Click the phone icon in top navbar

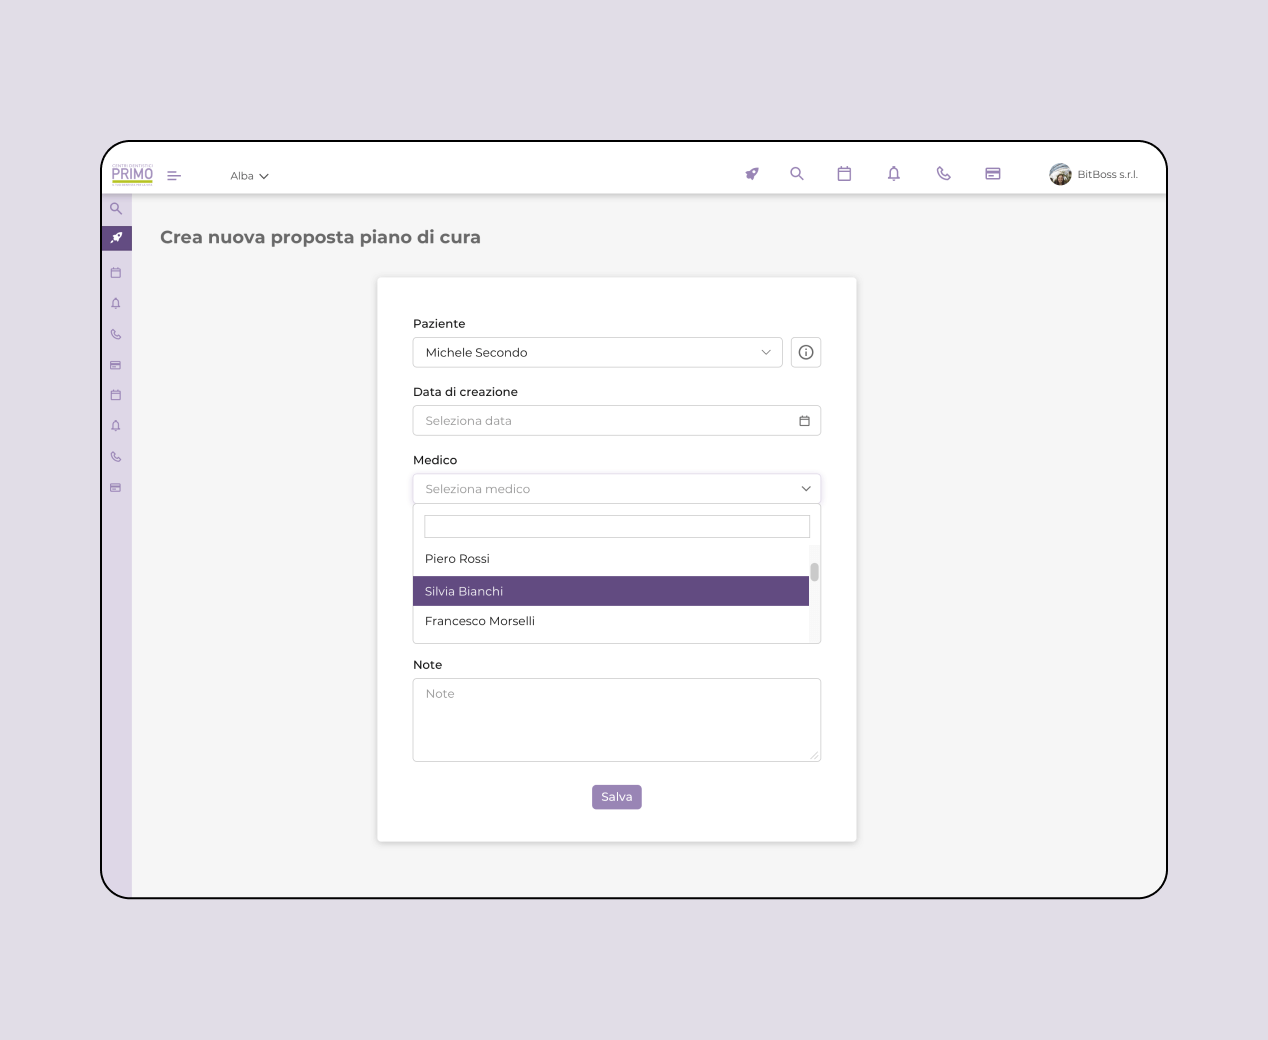(943, 174)
